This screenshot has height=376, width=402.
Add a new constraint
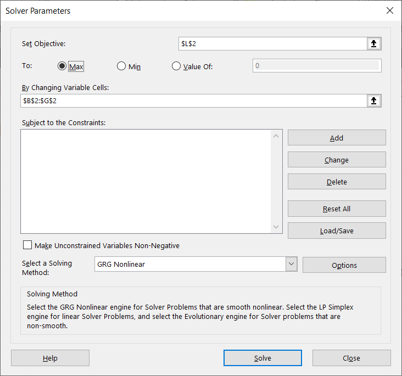pyautogui.click(x=337, y=138)
